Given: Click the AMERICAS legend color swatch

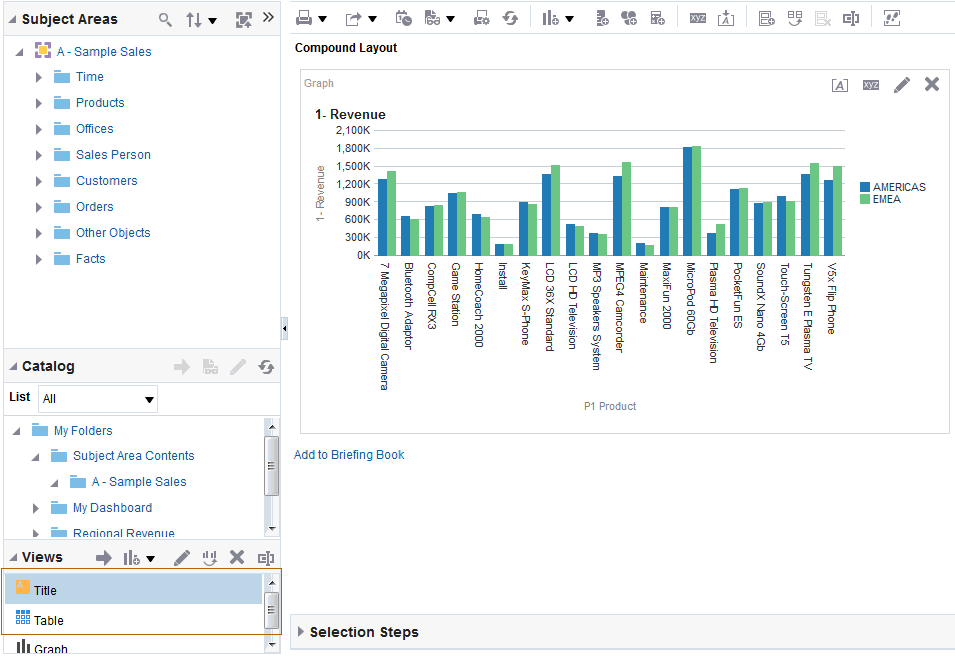Looking at the screenshot, I should (865, 187).
